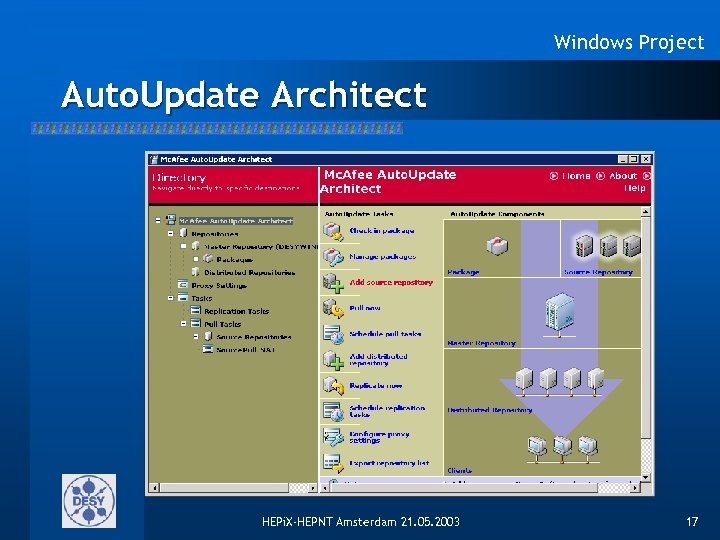Image resolution: width=720 pixels, height=540 pixels.
Task: Click the root McAfee AutoUpdate Architect tree icon
Action: (171, 220)
